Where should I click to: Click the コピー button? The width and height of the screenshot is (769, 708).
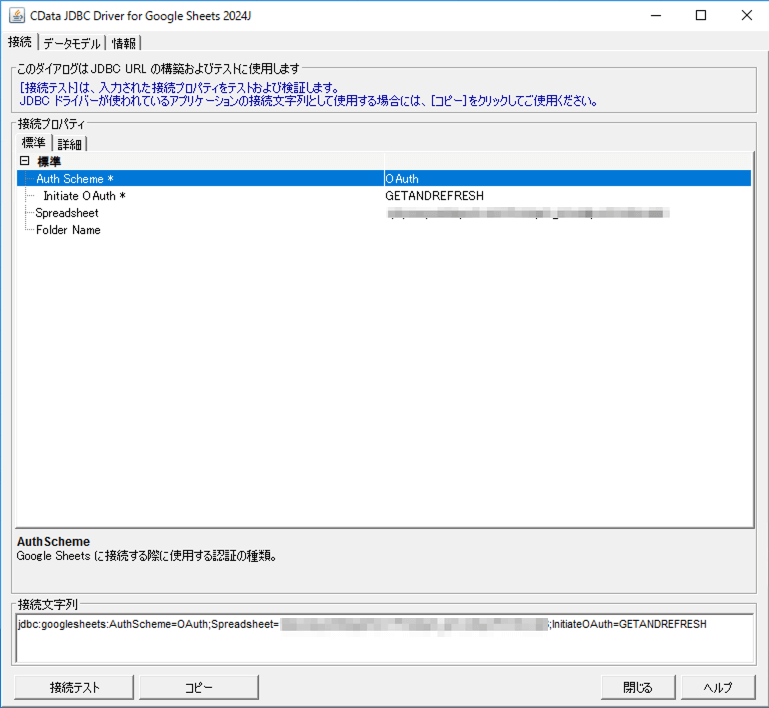coord(199,687)
